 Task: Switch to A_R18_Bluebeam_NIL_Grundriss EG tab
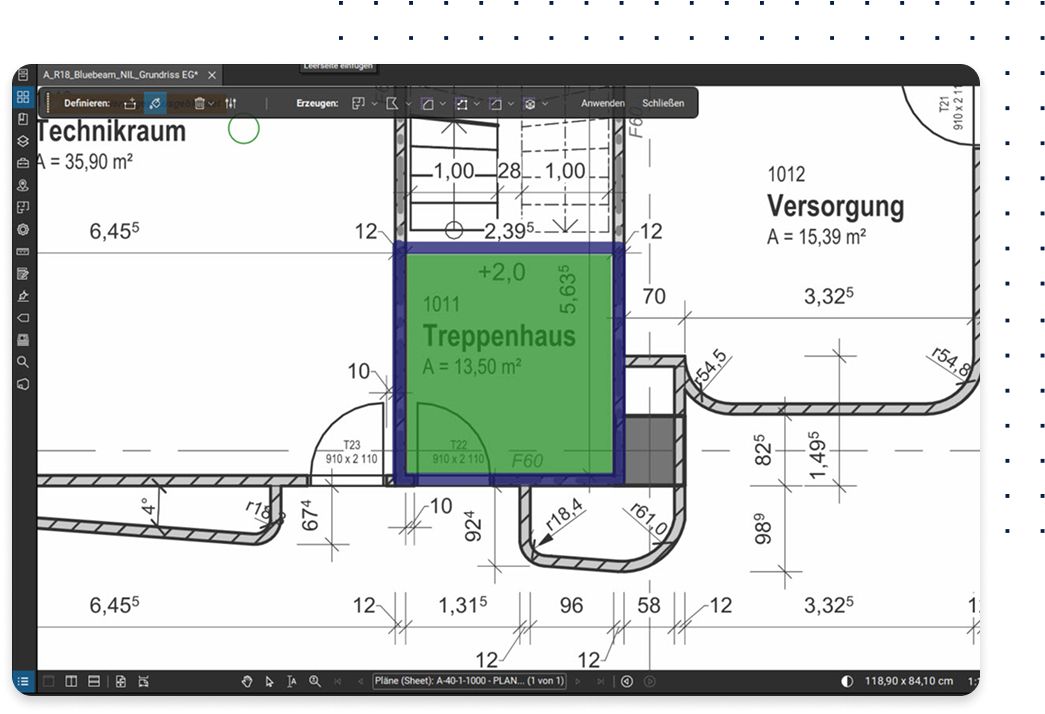121,75
